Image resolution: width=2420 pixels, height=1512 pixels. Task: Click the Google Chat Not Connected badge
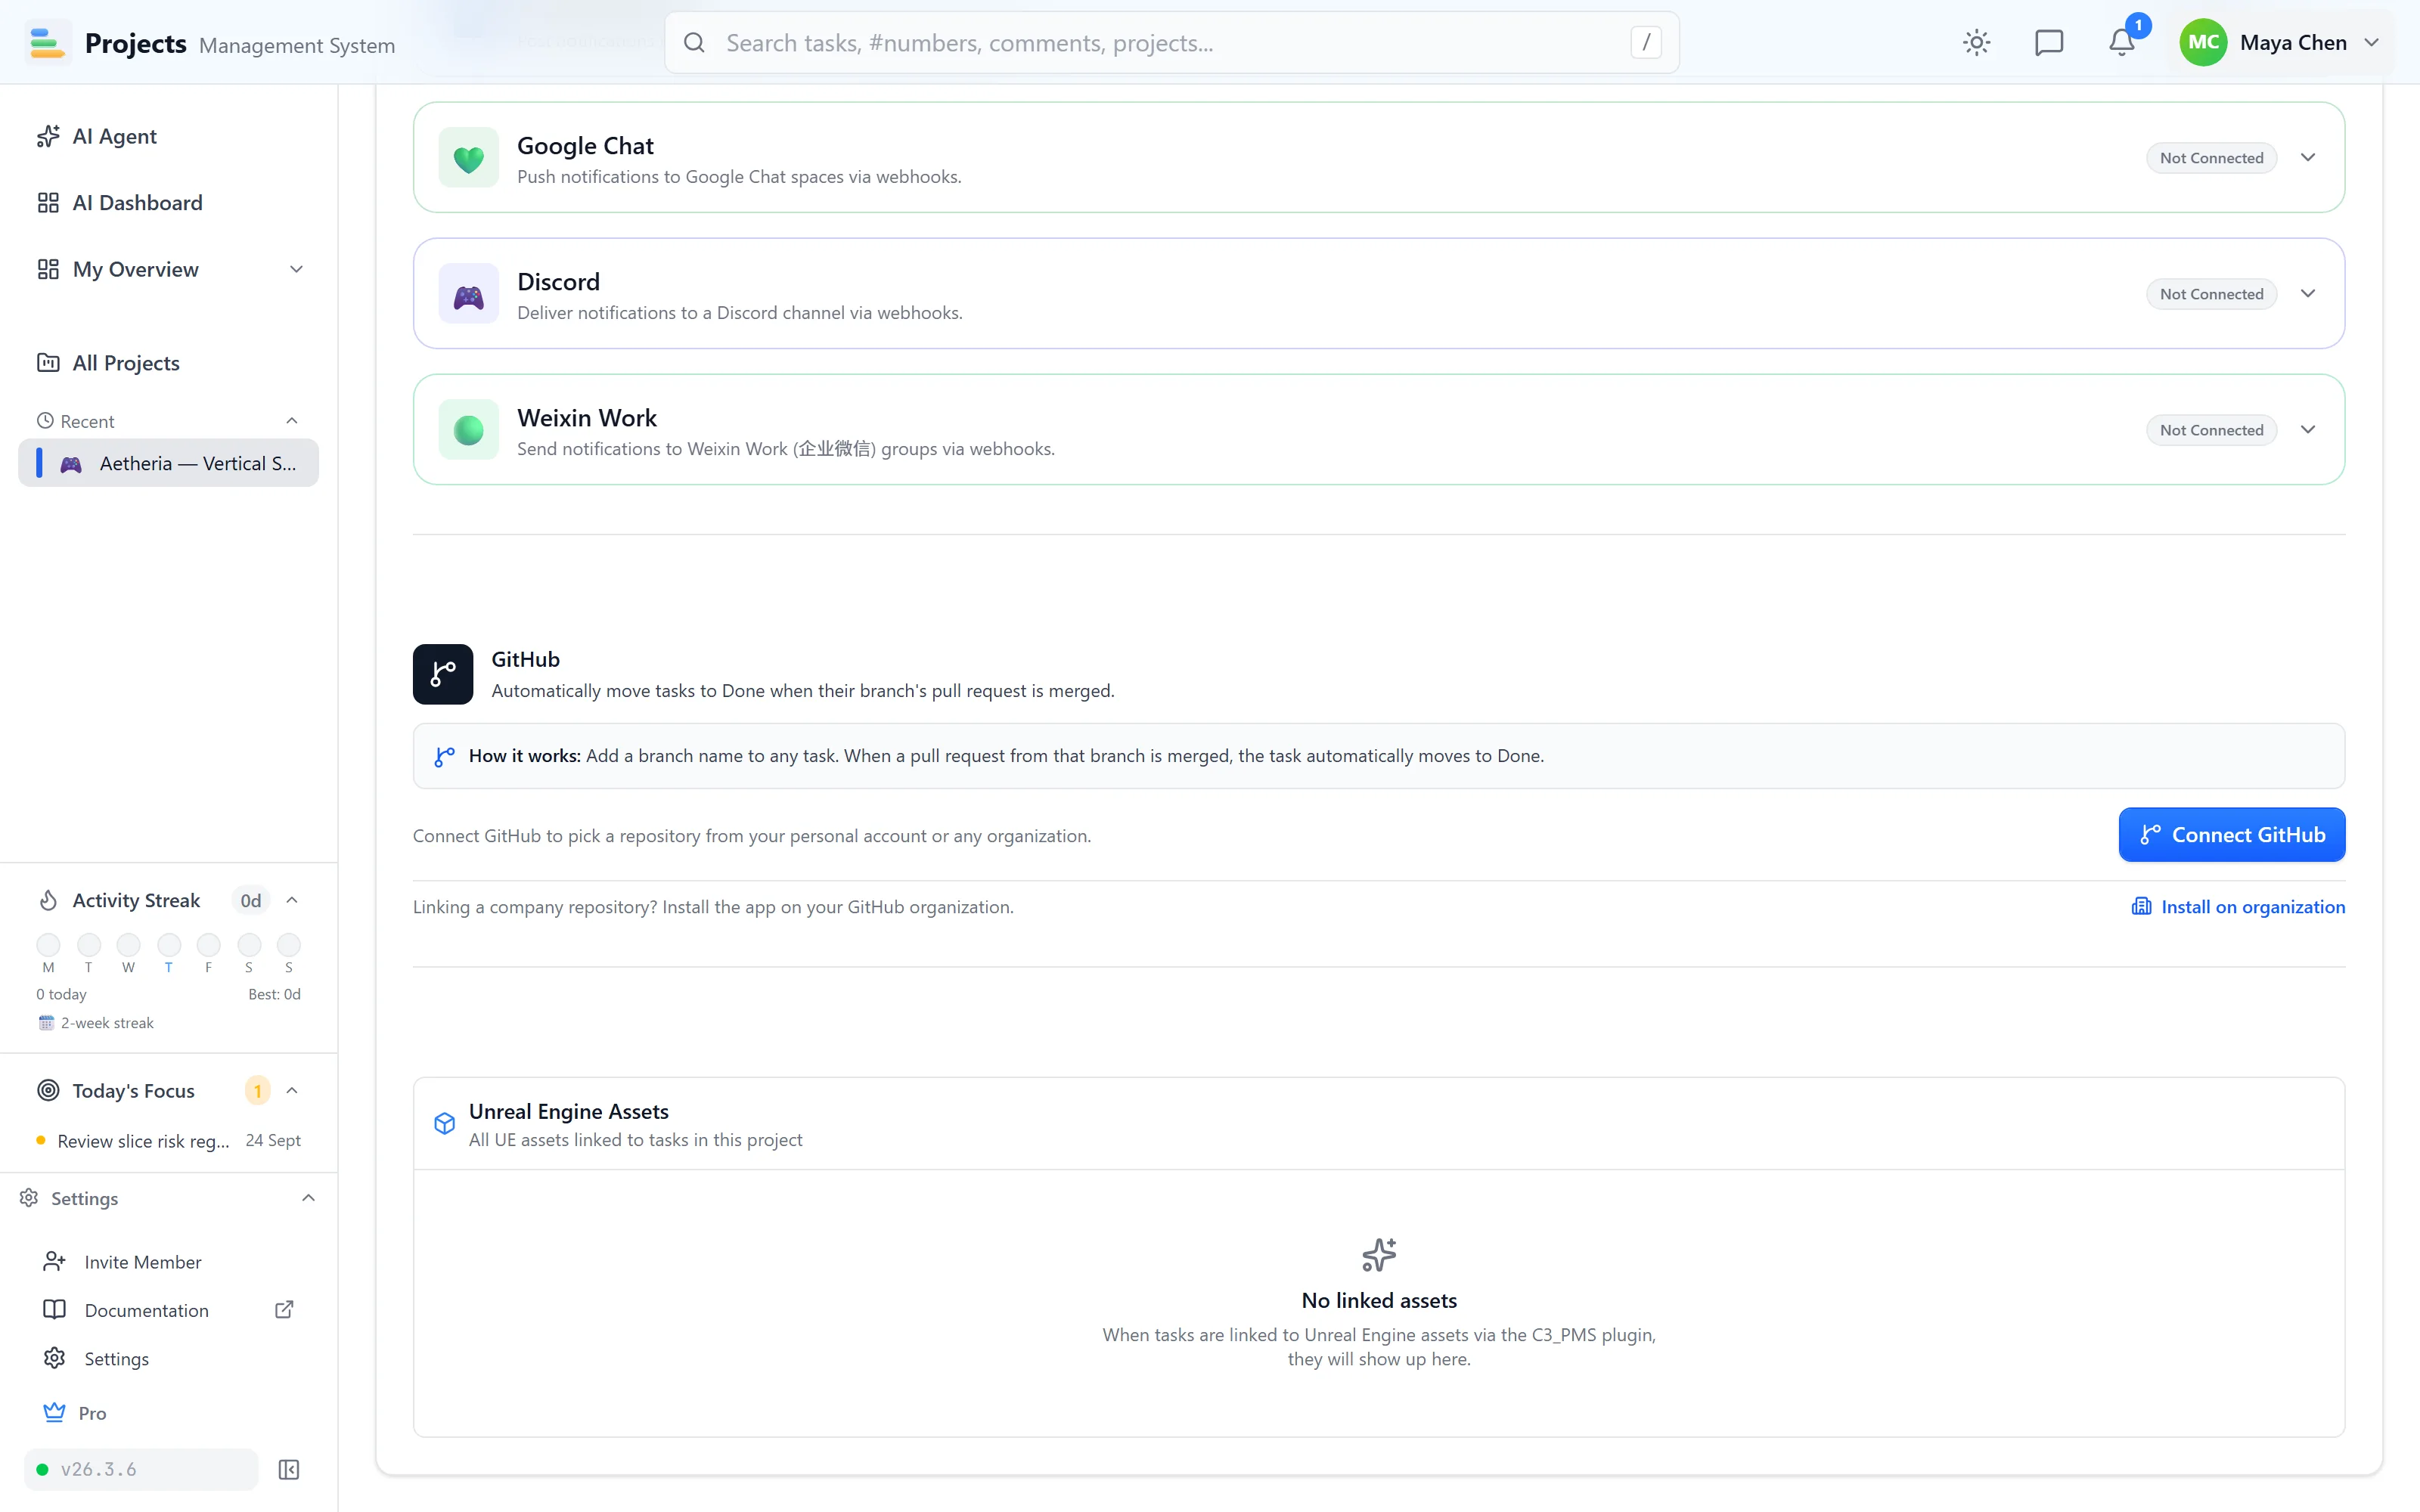click(2211, 158)
